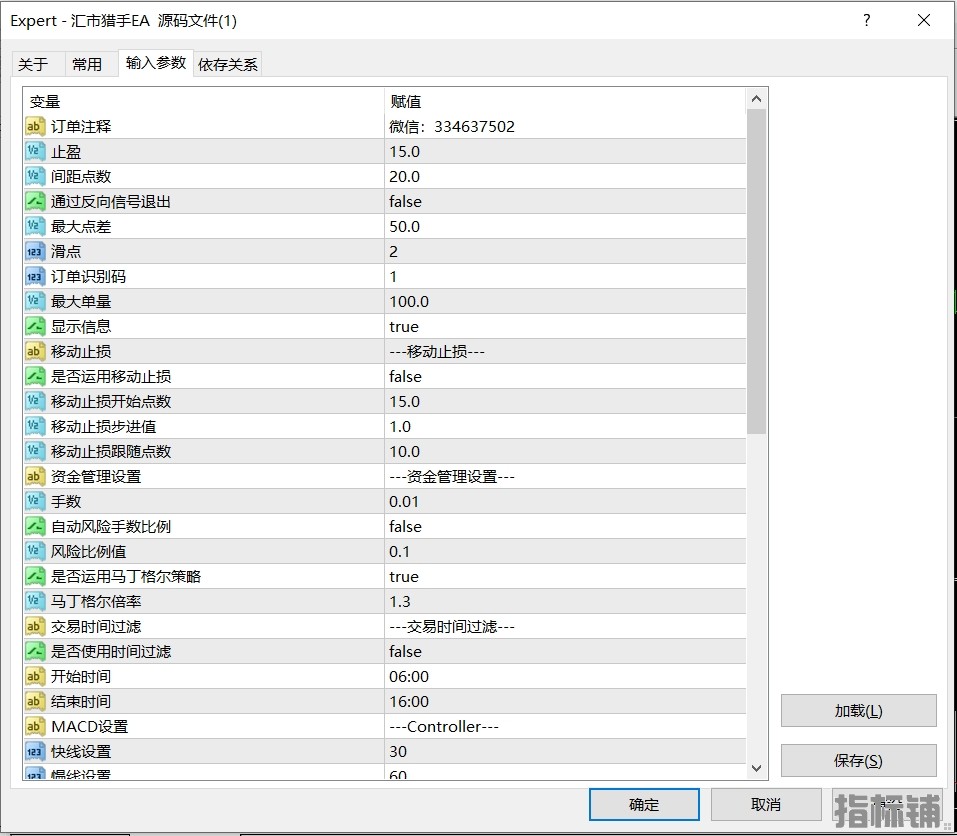This screenshot has width=957, height=836.
Task: Select the 是否运用移动止损 value false
Action: 405,377
